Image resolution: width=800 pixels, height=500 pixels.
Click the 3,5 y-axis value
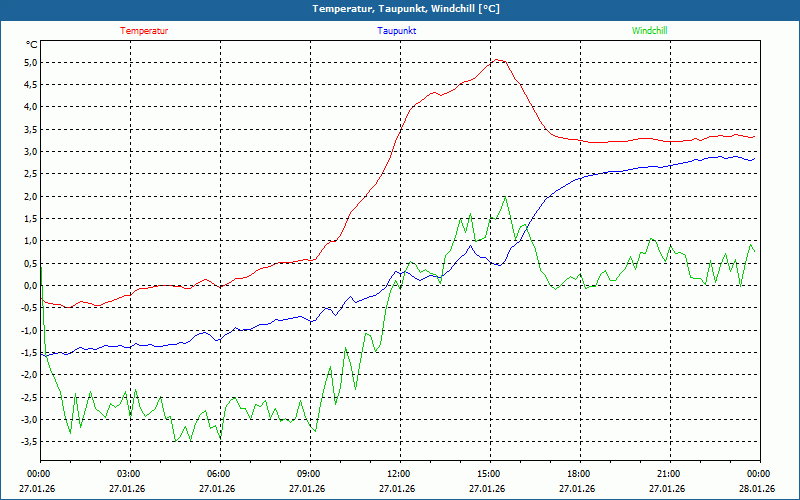tap(31, 130)
